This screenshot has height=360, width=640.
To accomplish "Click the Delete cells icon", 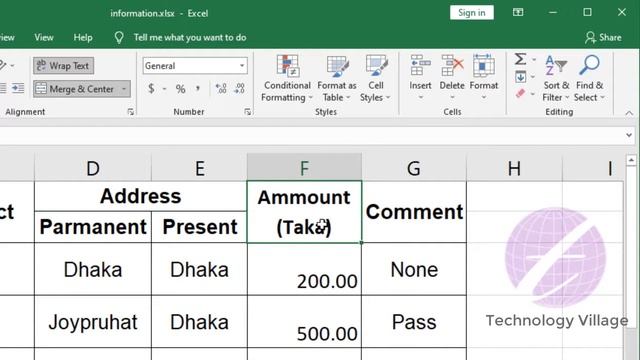I will (452, 66).
